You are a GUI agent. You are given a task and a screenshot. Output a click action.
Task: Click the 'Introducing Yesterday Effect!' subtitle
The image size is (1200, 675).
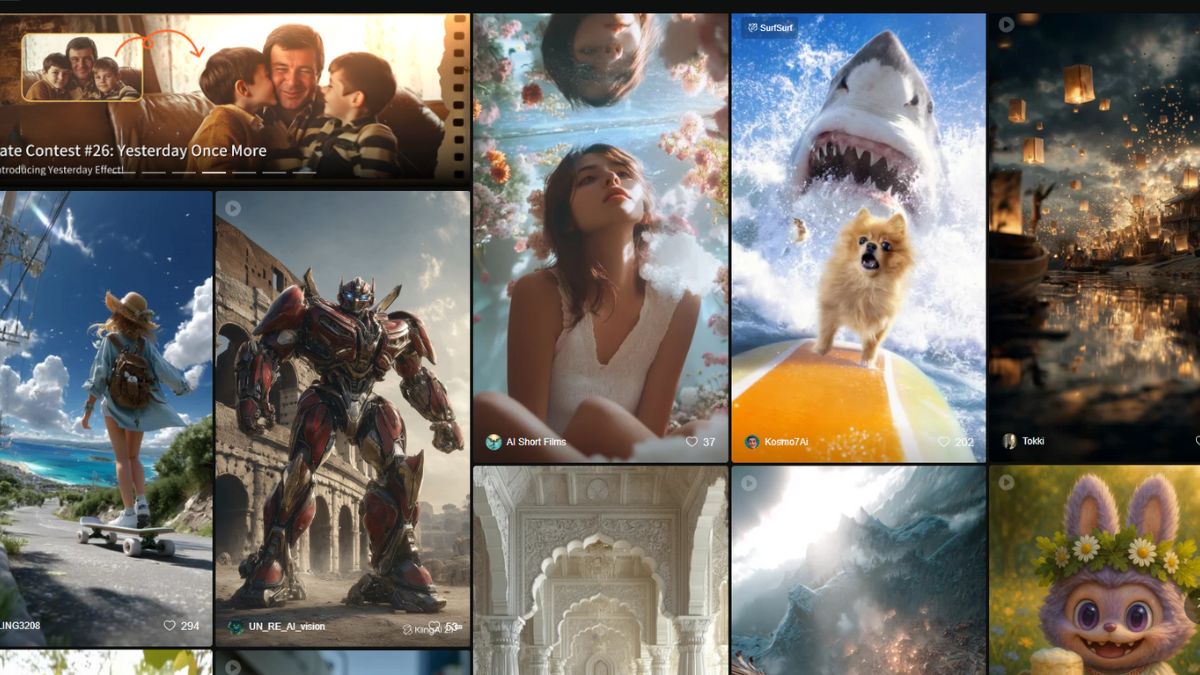62,170
